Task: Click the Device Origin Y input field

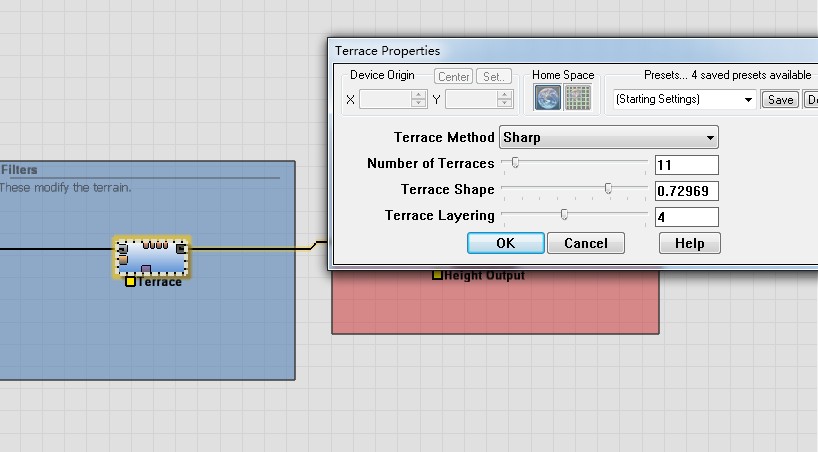Action: (x=472, y=99)
